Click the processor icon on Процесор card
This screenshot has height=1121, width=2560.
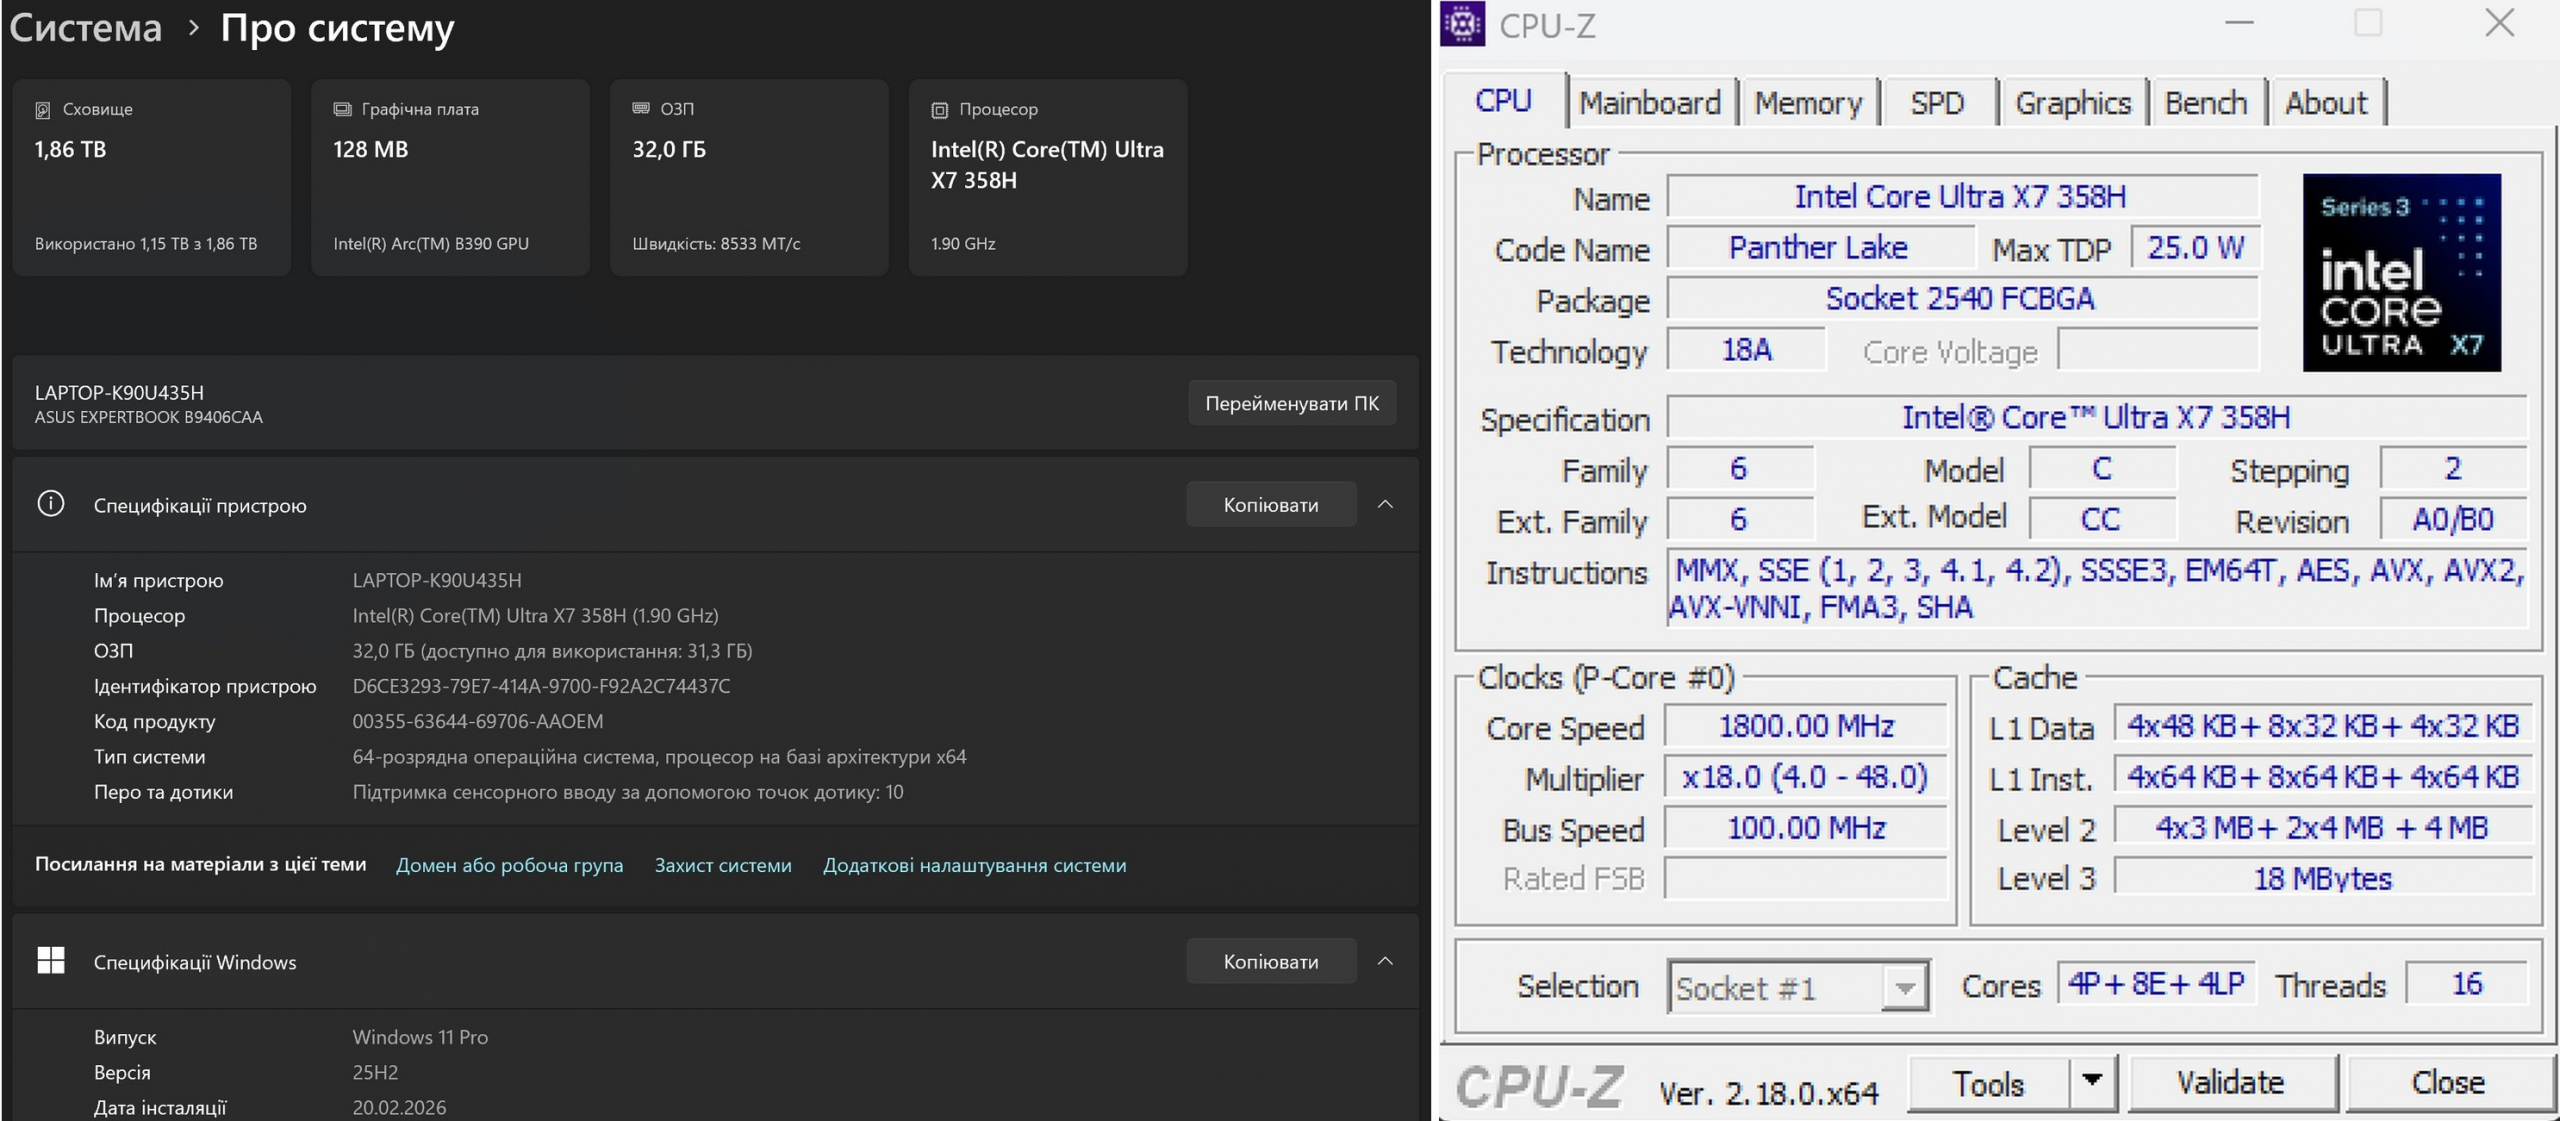point(939,110)
